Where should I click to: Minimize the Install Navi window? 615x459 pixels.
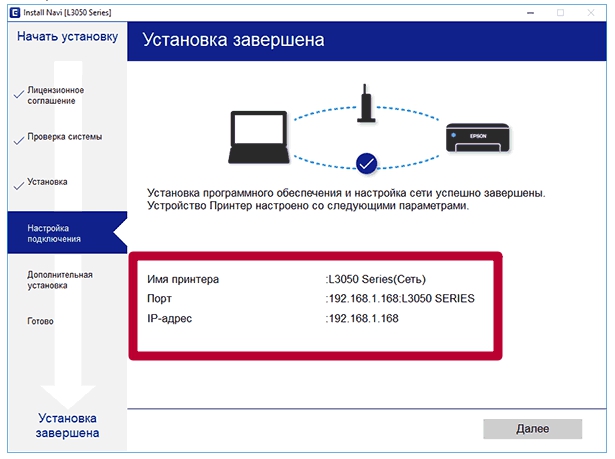point(530,13)
